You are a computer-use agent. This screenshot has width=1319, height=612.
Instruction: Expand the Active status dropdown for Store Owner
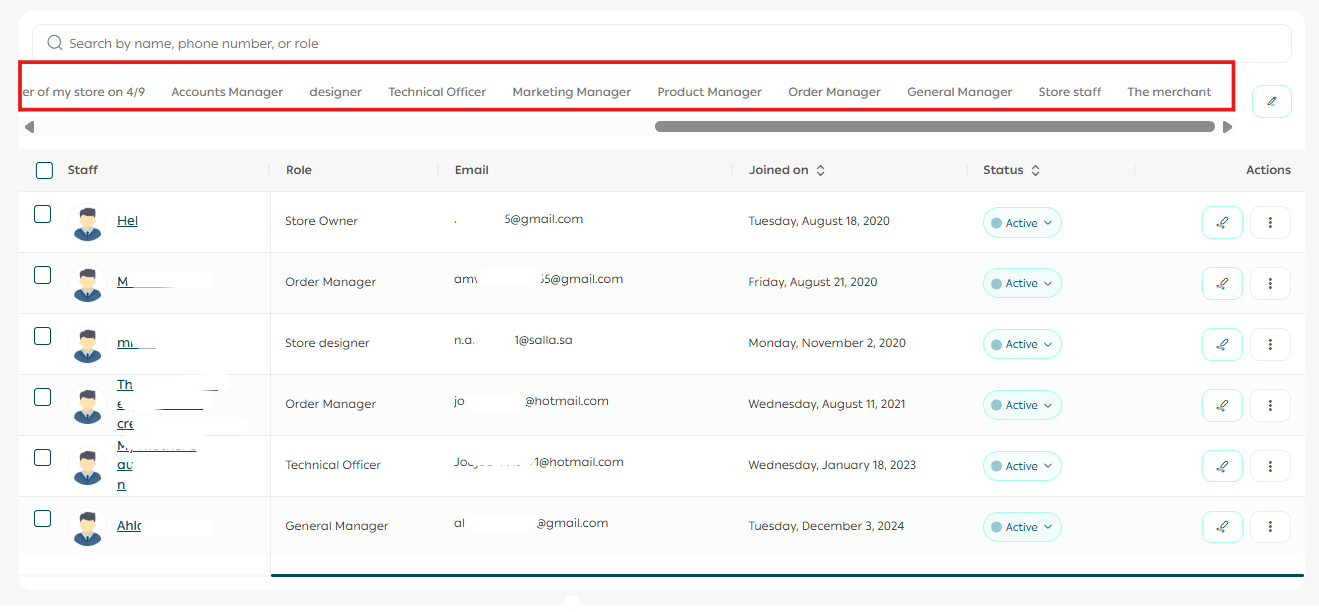pyautogui.click(x=1021, y=223)
